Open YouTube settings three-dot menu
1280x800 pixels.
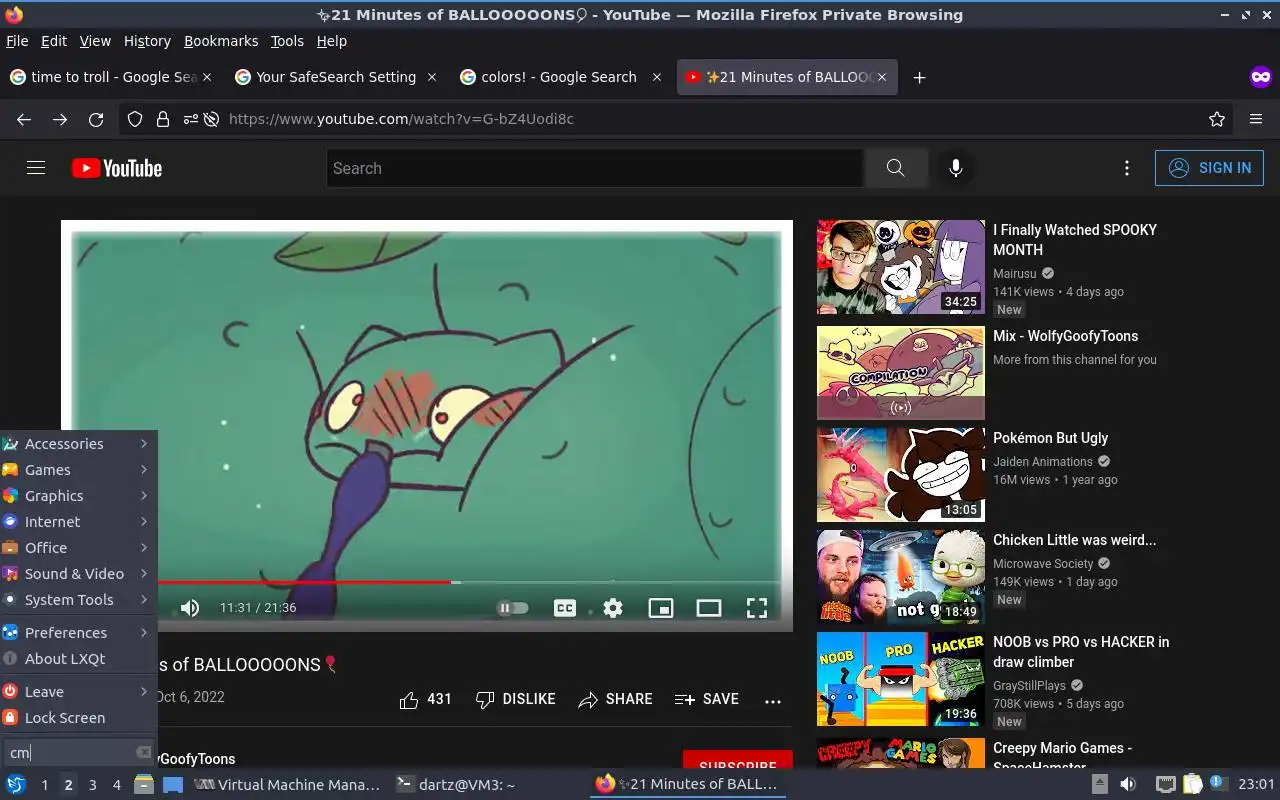[1127, 168]
